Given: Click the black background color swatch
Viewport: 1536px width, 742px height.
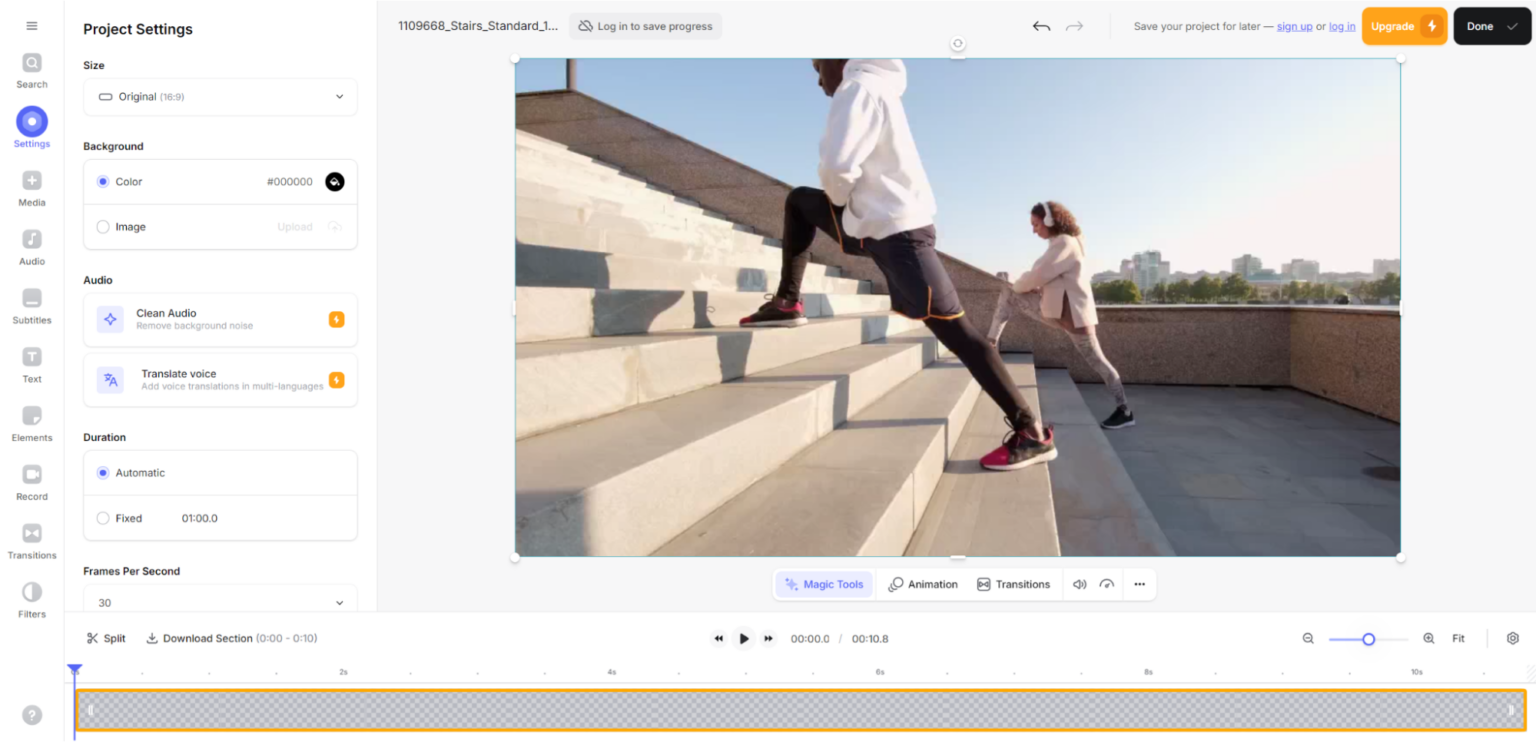Looking at the screenshot, I should 335,182.
